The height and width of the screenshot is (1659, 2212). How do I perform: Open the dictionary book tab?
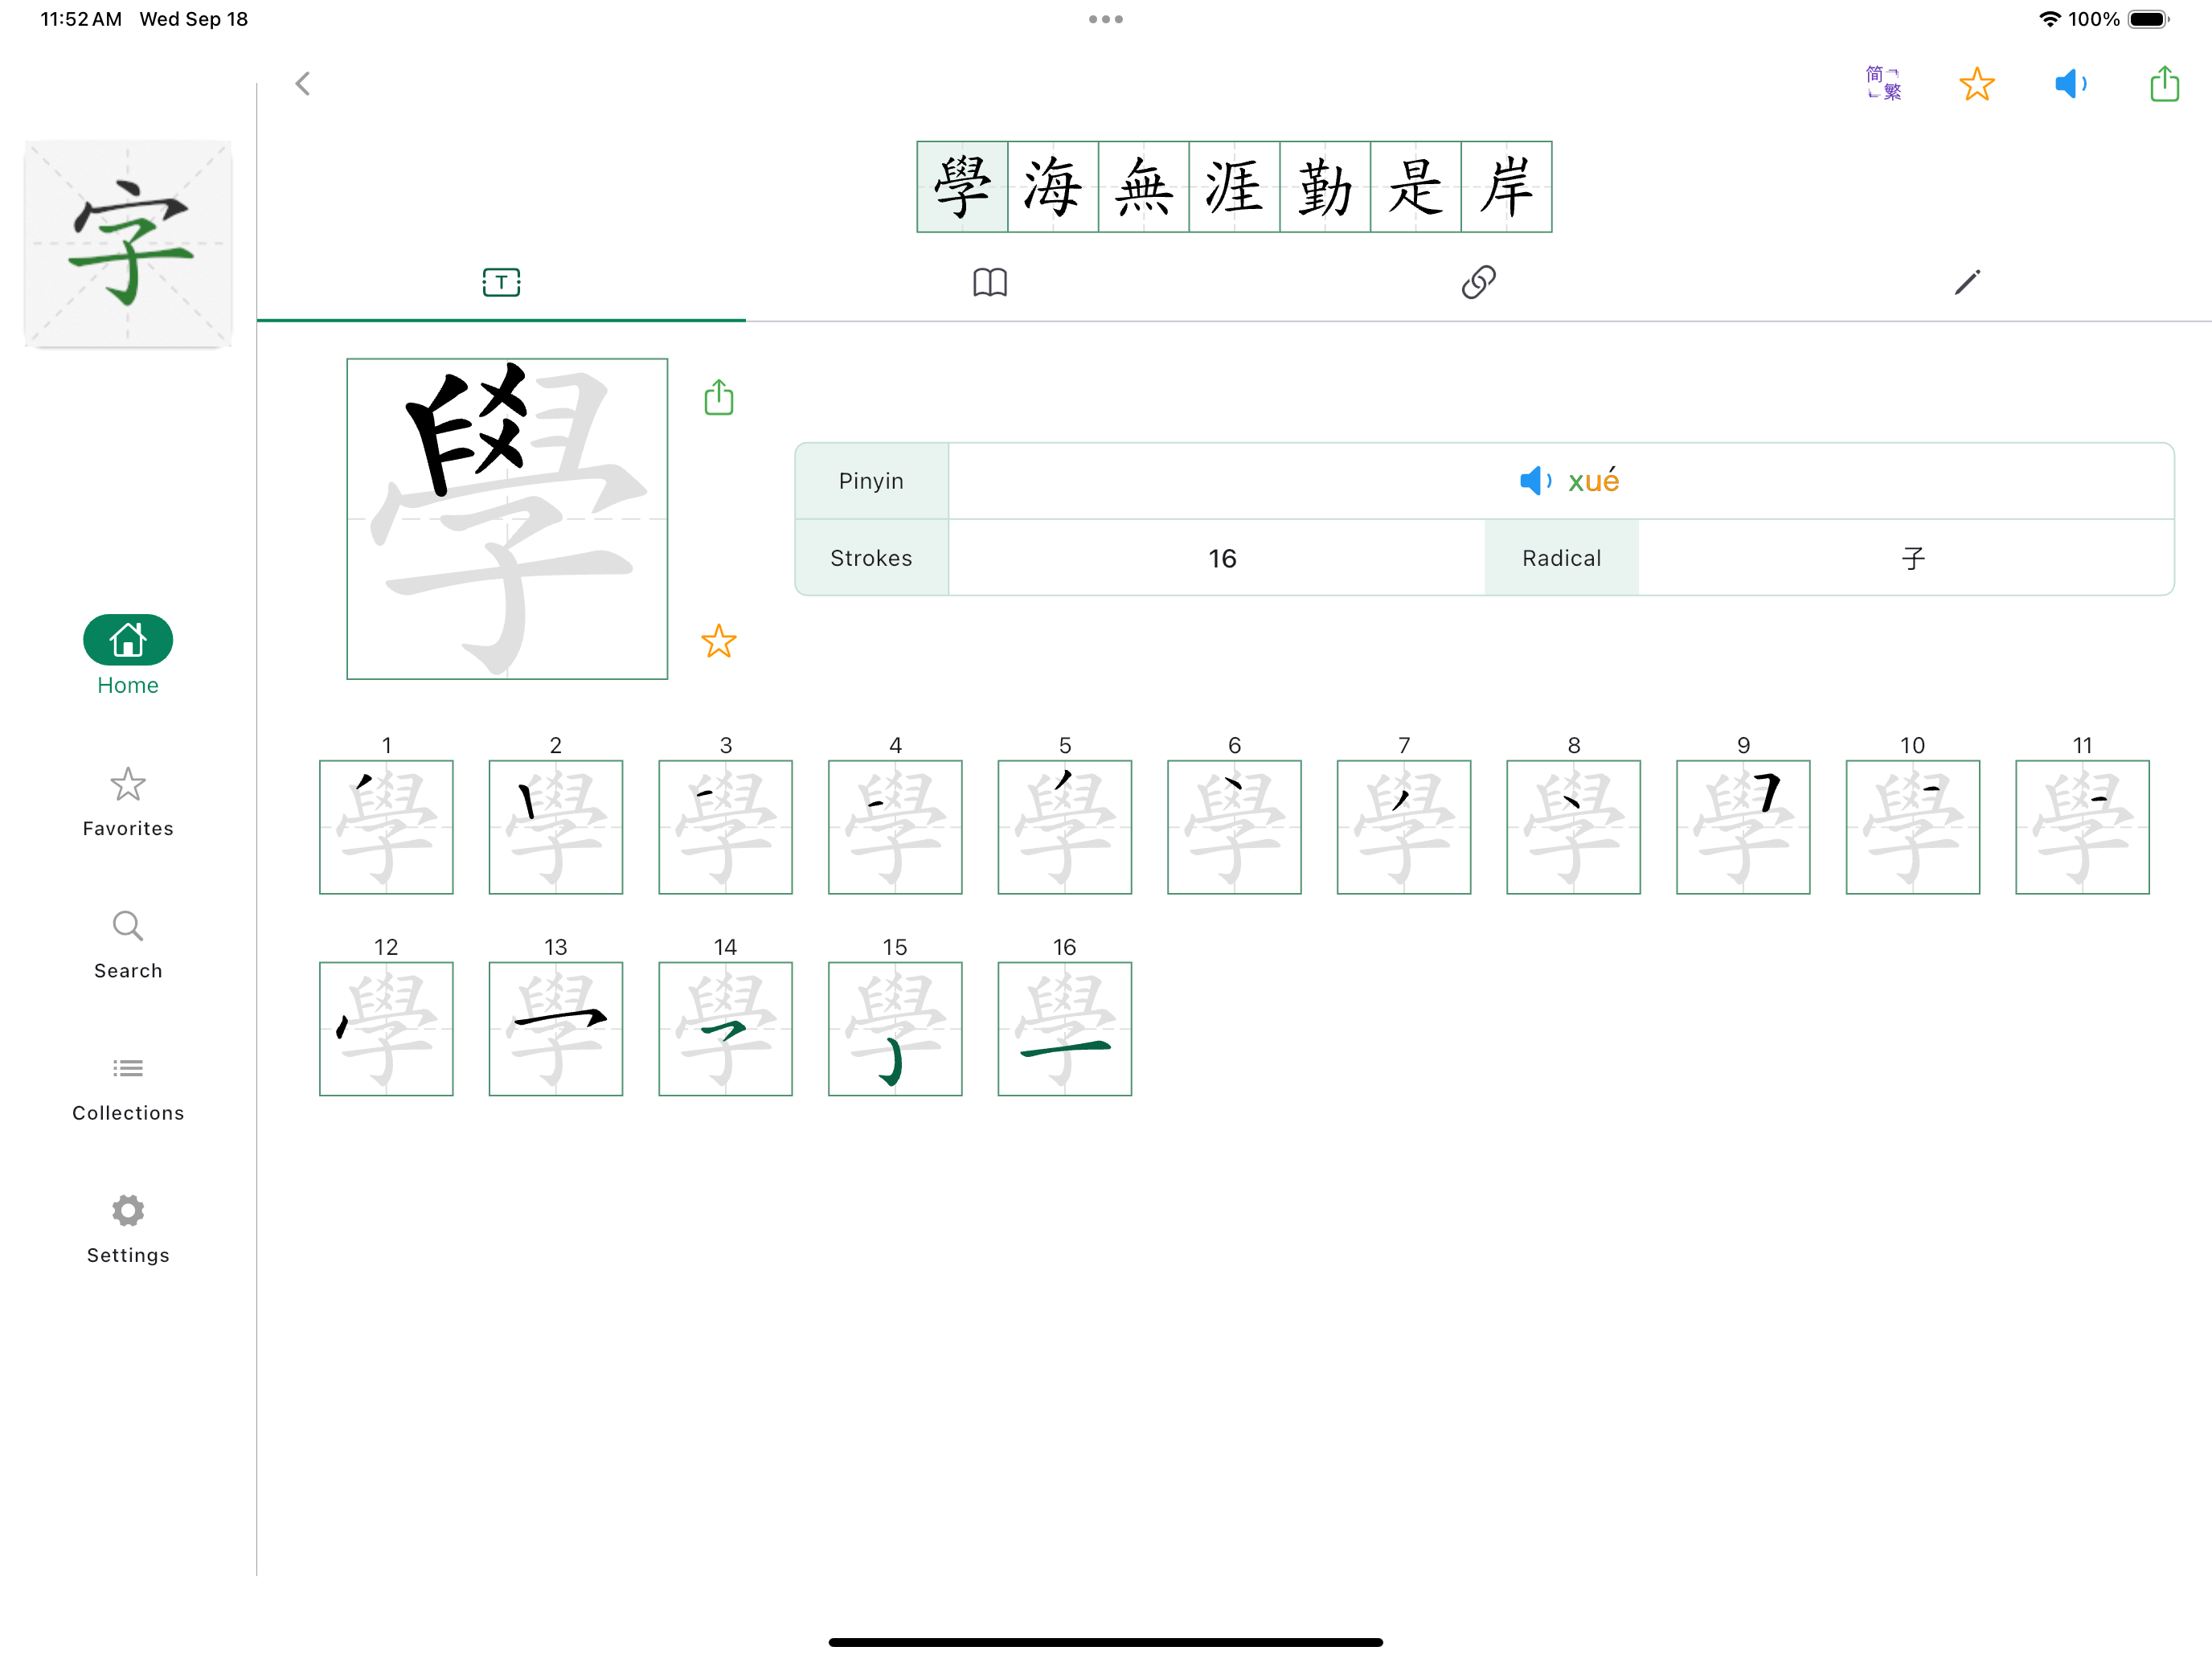pos(990,283)
